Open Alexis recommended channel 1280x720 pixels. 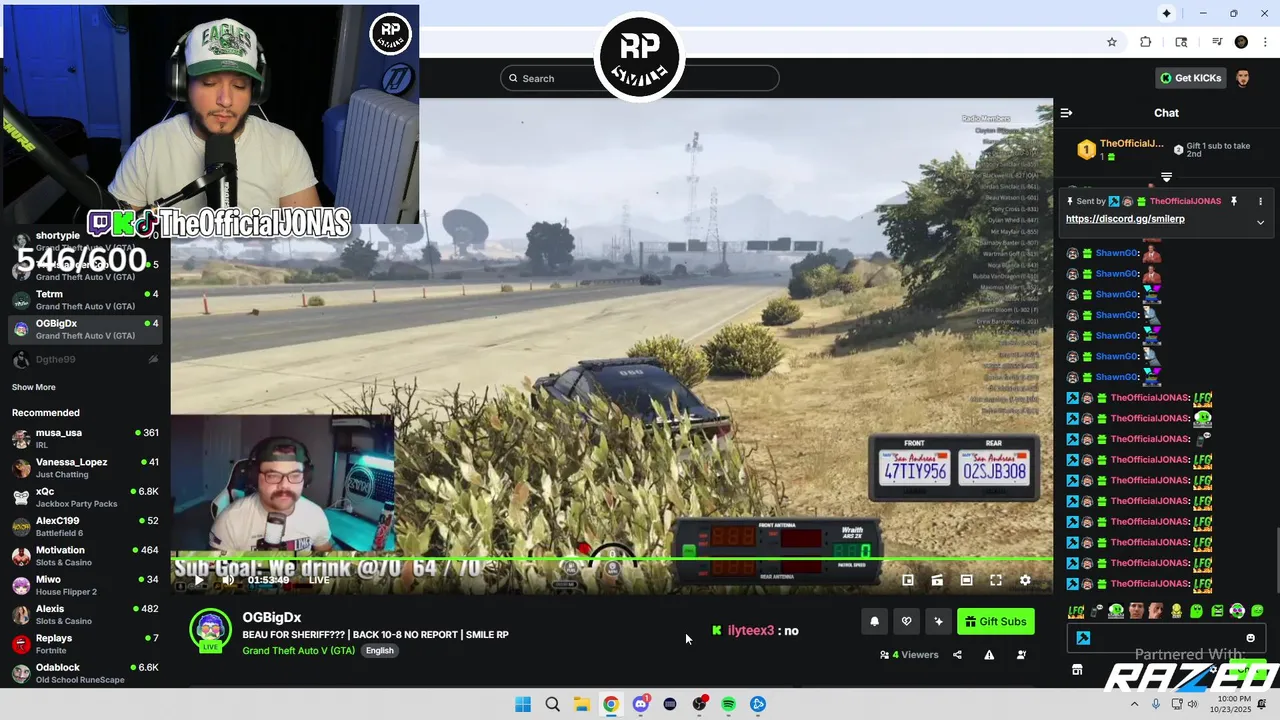pyautogui.click(x=85, y=614)
